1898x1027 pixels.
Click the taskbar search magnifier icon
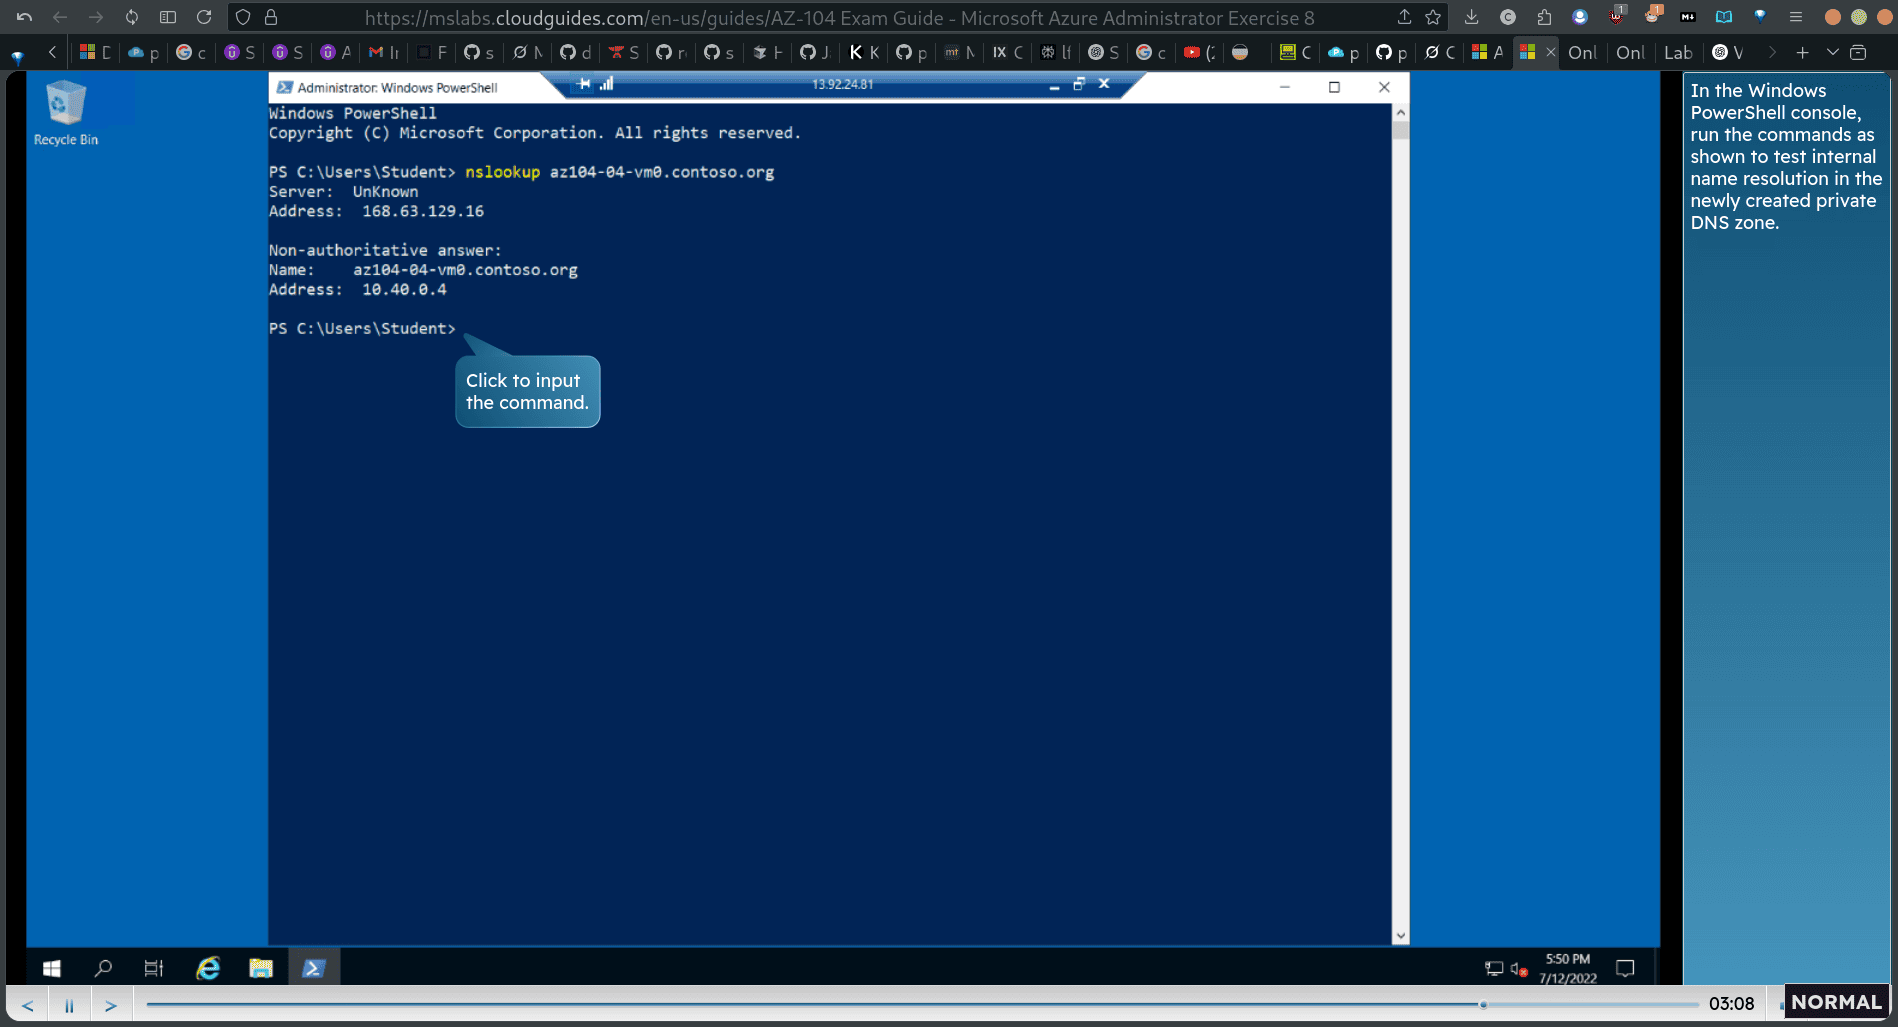(103, 968)
